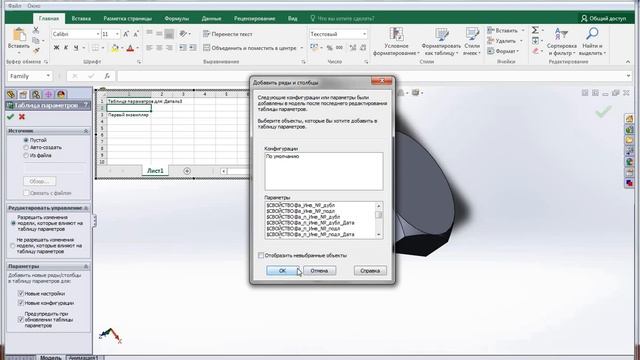Open Cell Styles (Стили ячеек)
Image resolution: width=640 pixels, height=360 pixels.
[471, 42]
